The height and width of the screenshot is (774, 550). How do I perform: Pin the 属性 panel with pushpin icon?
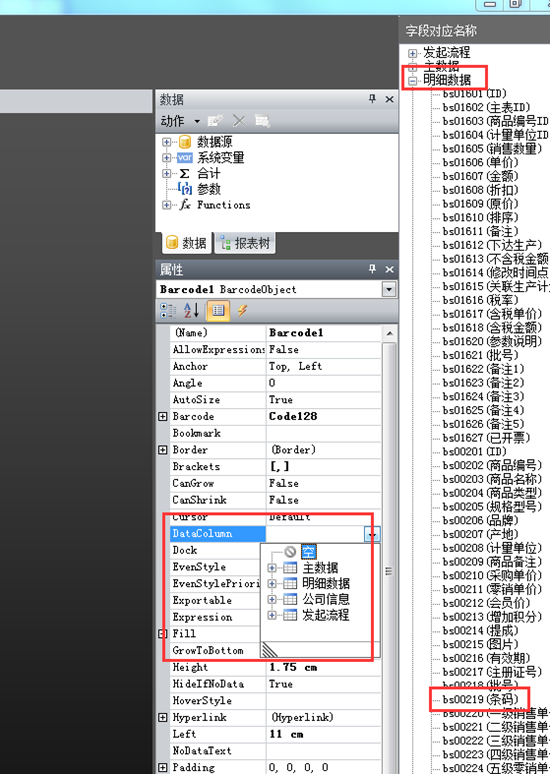tap(372, 269)
